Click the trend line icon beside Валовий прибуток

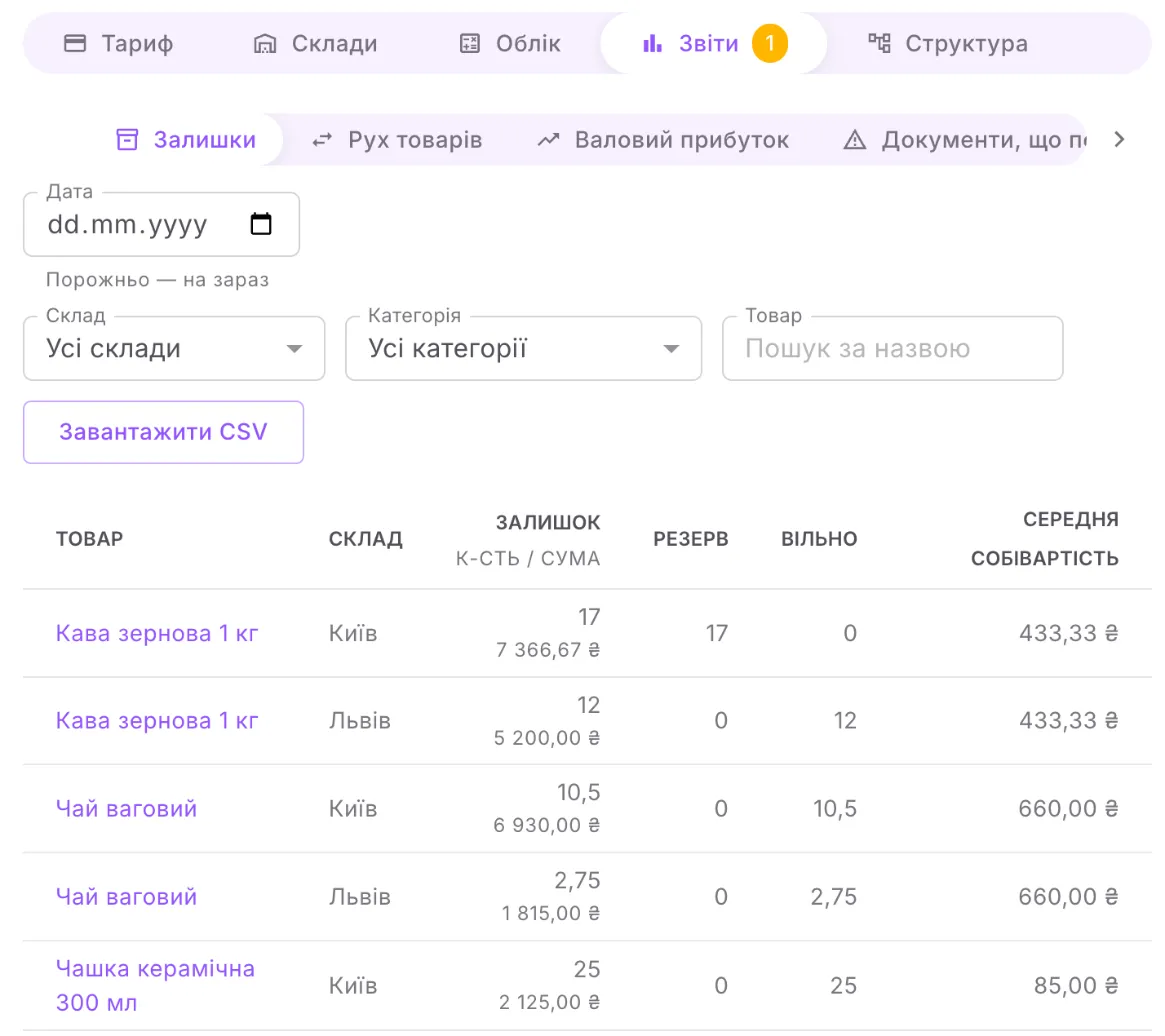point(548,140)
